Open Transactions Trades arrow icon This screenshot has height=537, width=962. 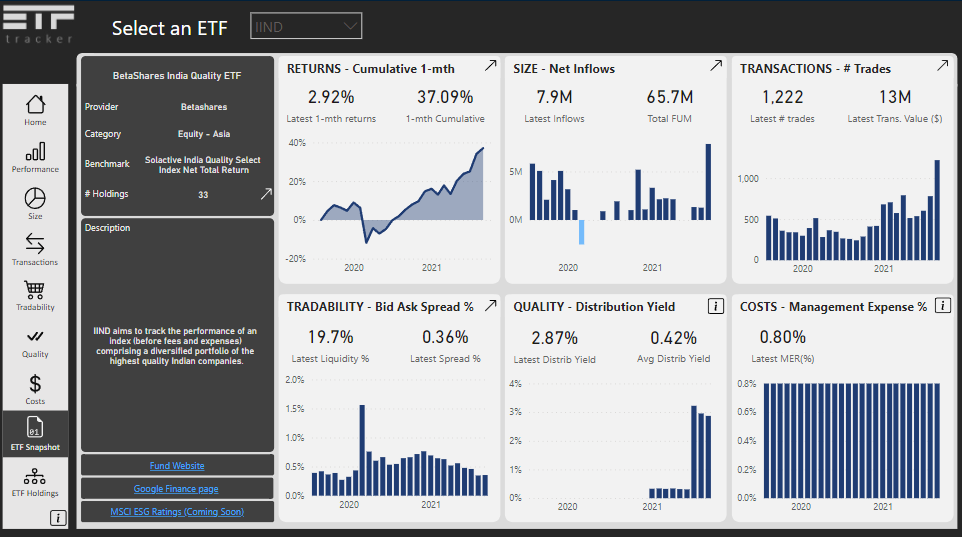click(943, 66)
